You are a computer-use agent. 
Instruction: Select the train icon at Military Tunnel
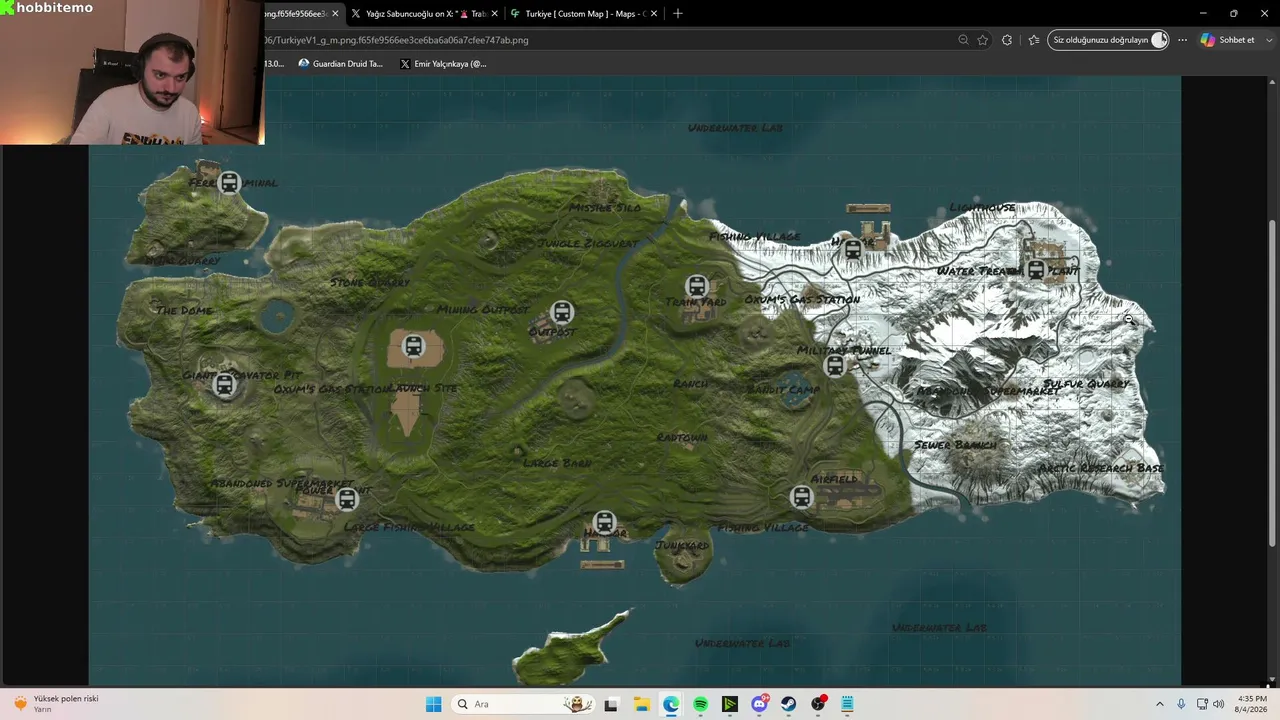(x=835, y=366)
